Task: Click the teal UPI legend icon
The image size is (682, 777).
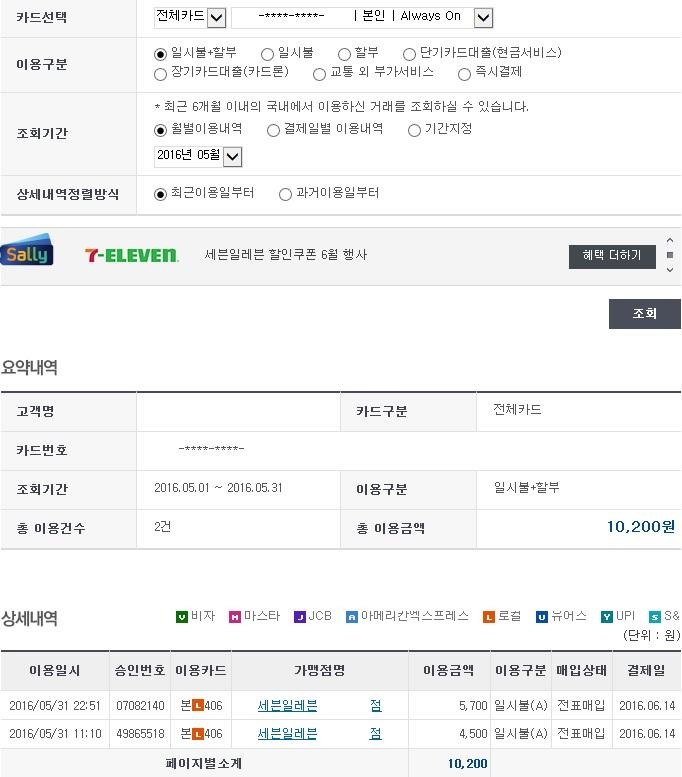Action: [x=607, y=617]
